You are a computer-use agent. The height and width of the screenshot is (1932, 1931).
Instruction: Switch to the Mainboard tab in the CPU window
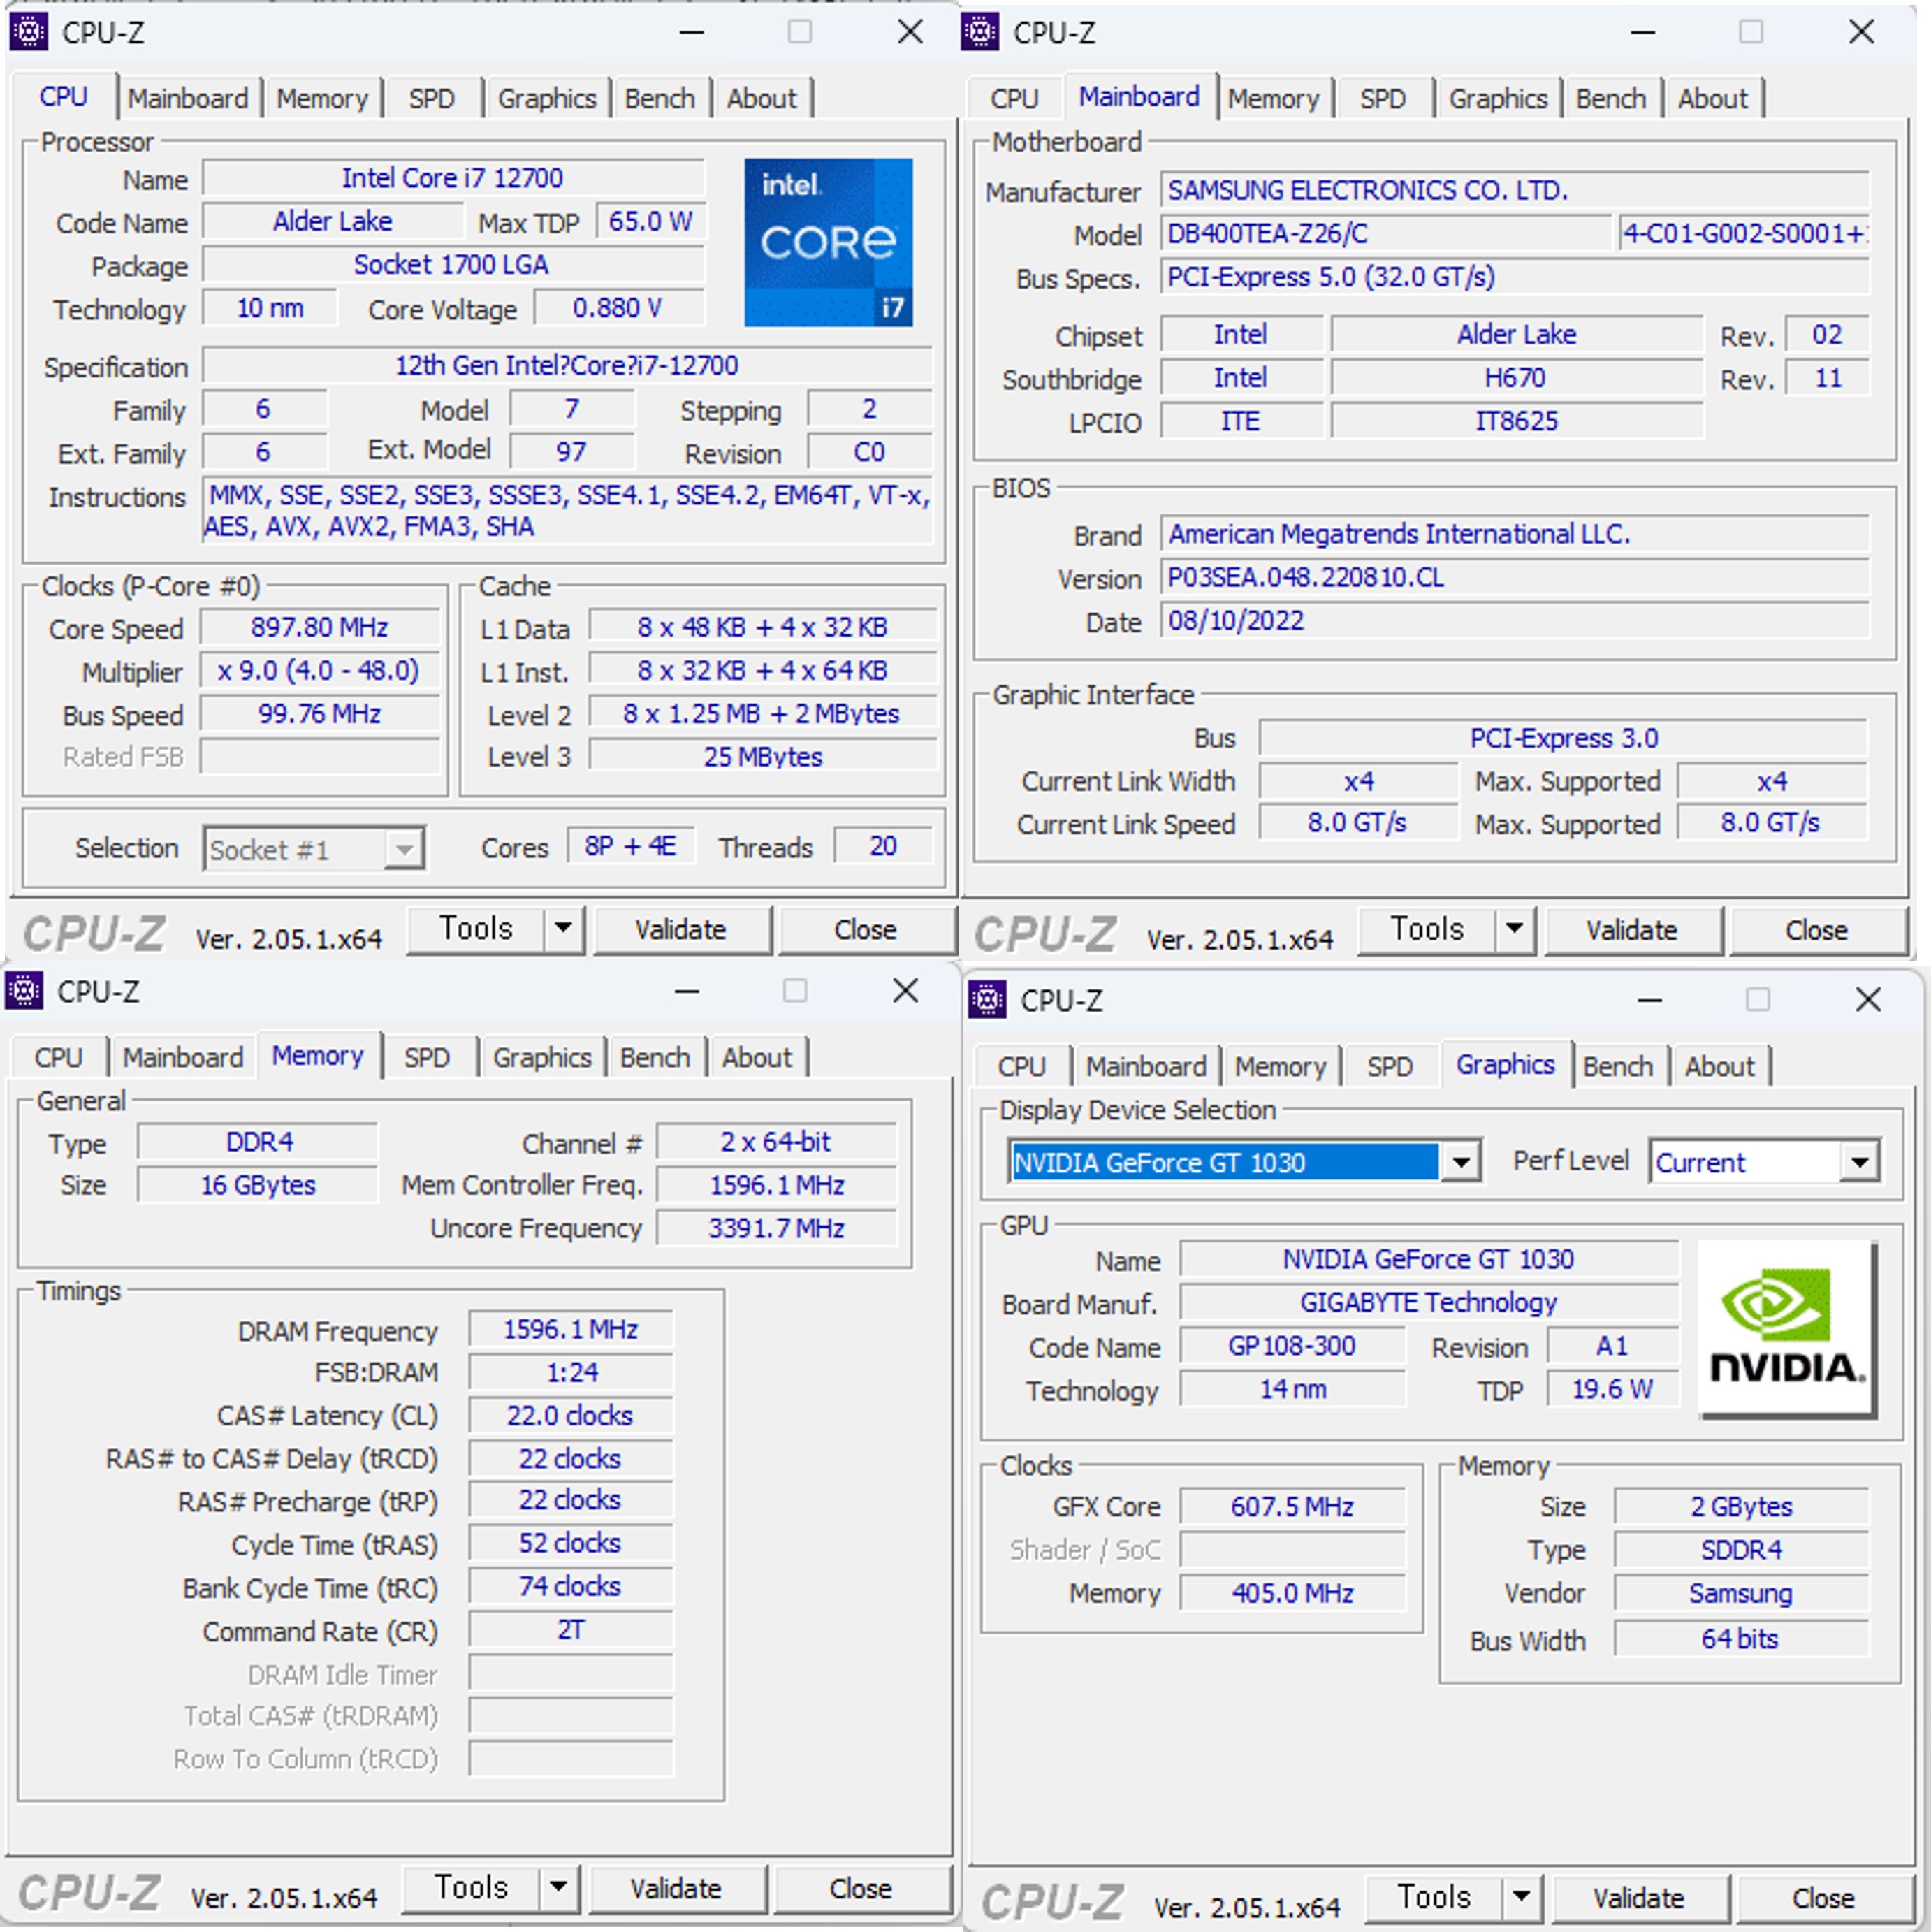[x=188, y=98]
